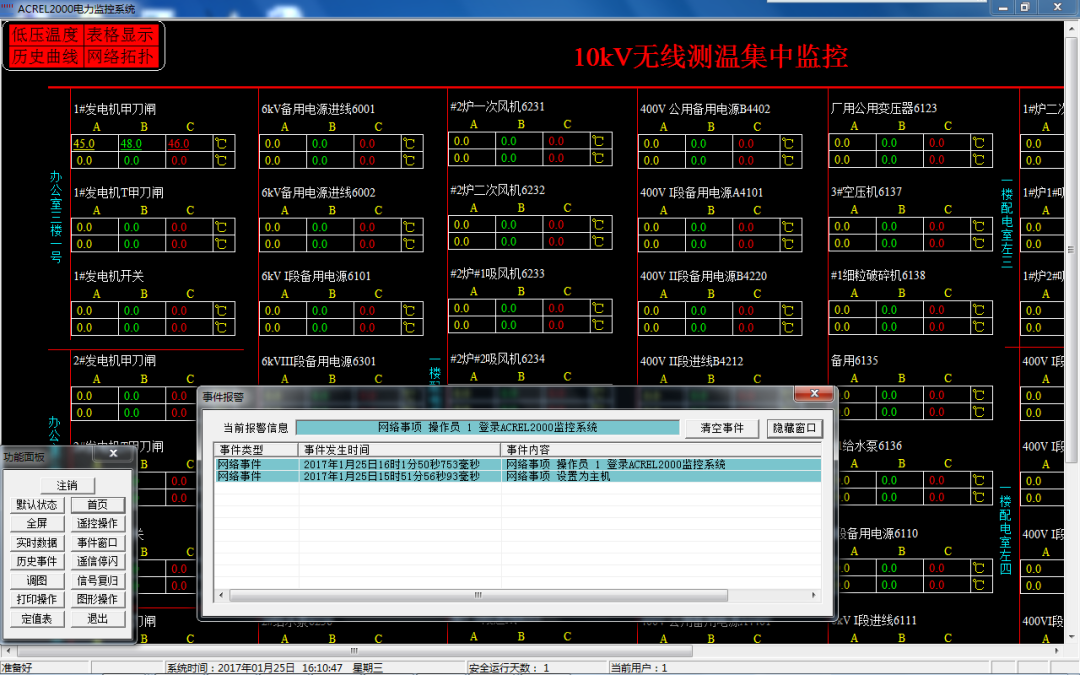1080x675 pixels.
Task: Click 注销 to log out
Action: pyautogui.click(x=69, y=484)
